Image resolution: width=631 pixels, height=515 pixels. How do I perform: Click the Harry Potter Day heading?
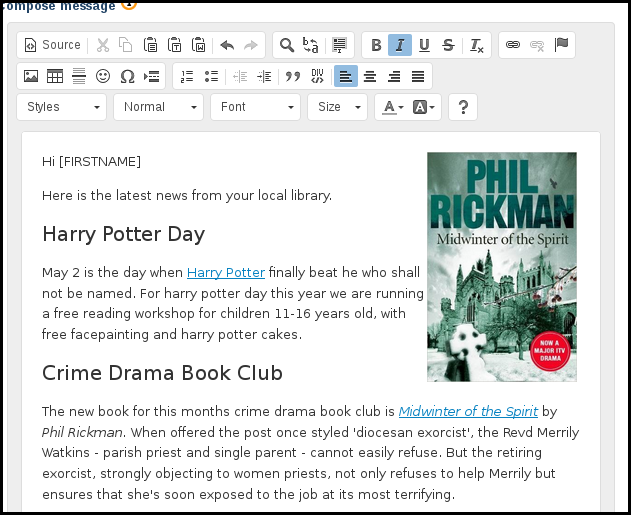(124, 234)
